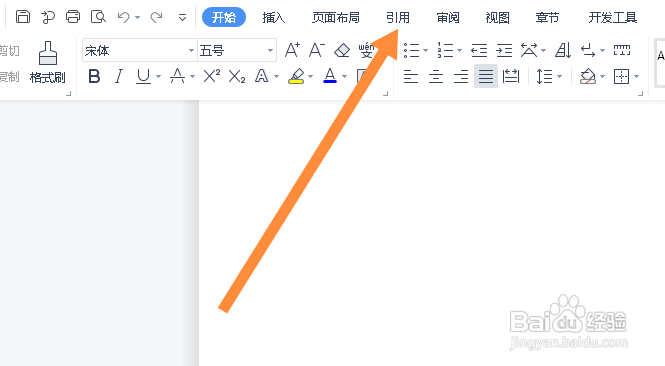Align text left
This screenshot has height=366, width=665.
point(411,77)
